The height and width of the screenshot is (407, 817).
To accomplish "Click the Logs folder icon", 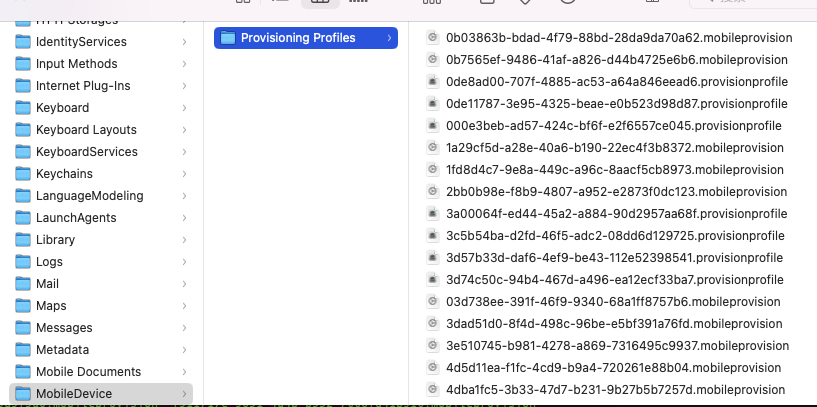I will click(23, 262).
